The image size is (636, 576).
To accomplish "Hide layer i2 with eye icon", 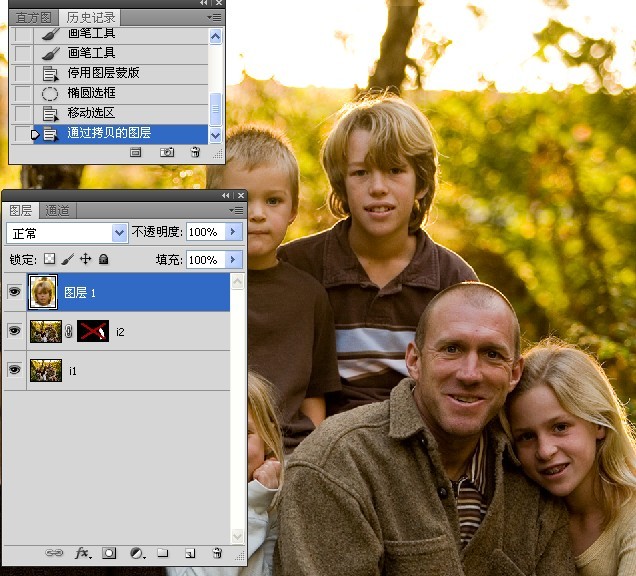I will coord(15,331).
